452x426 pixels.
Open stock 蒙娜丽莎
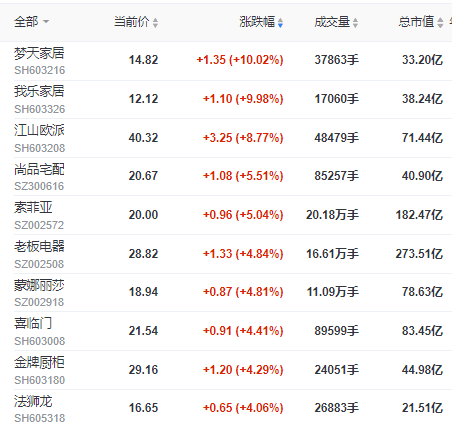(39, 285)
